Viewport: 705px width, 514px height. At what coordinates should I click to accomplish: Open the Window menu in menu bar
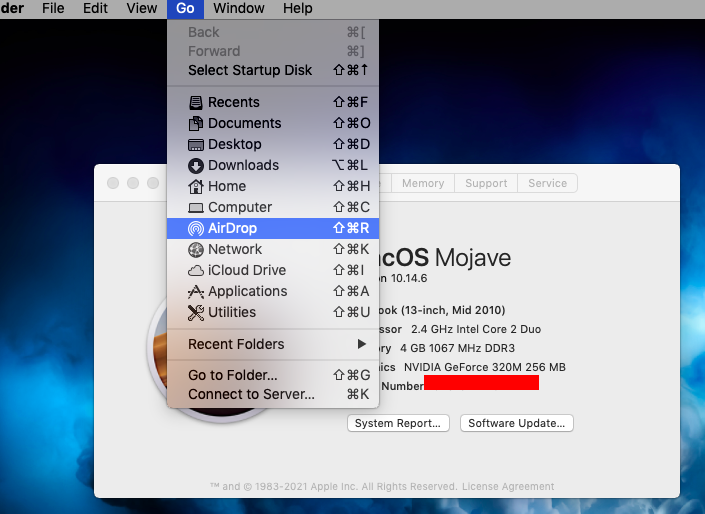(x=239, y=9)
